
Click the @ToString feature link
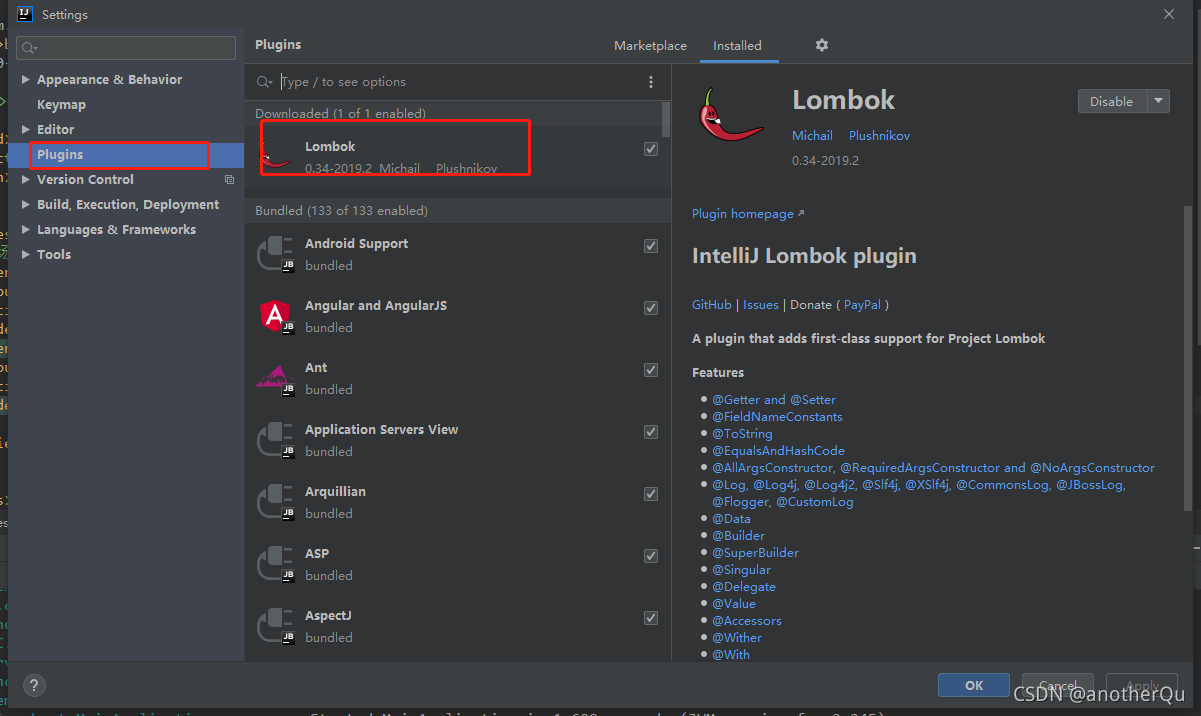click(742, 434)
